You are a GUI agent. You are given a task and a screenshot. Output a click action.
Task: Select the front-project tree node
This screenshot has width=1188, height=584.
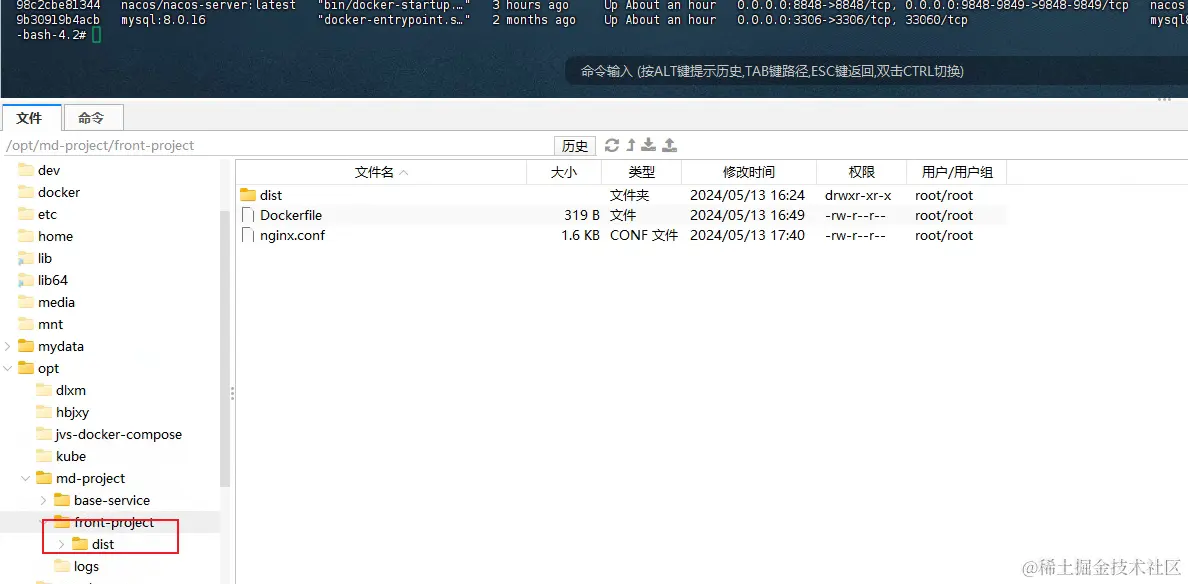pos(114,522)
